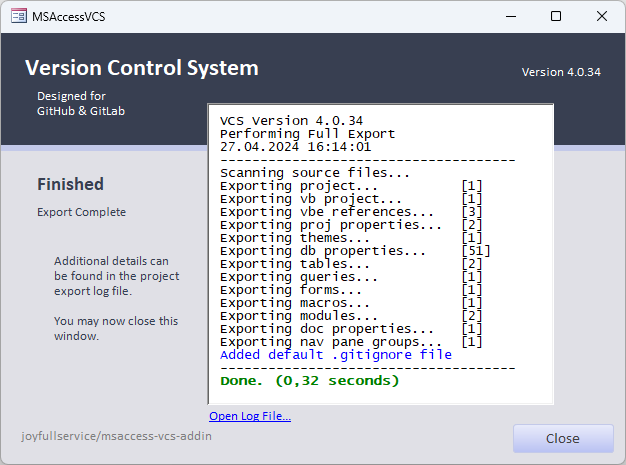
Task: Click the 'Done. (0,32 seconds)' log line
Action: tap(309, 380)
